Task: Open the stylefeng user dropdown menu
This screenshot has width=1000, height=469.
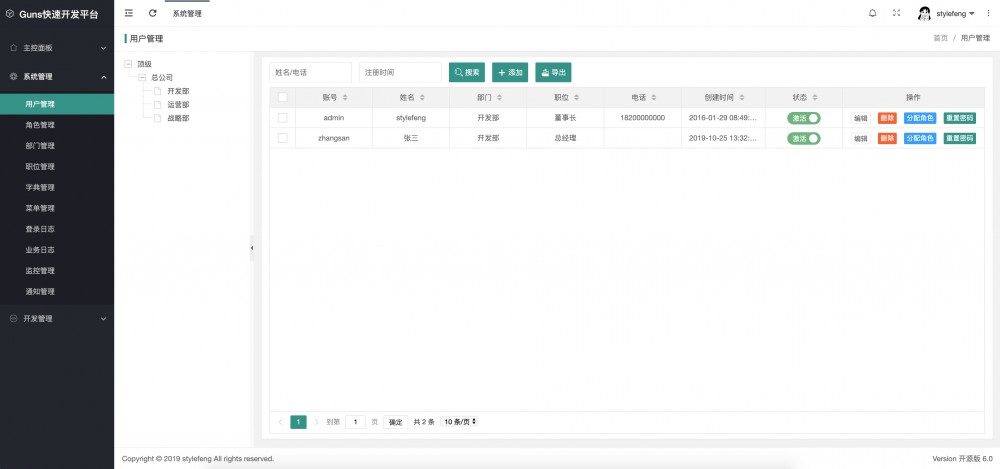Action: click(x=955, y=13)
